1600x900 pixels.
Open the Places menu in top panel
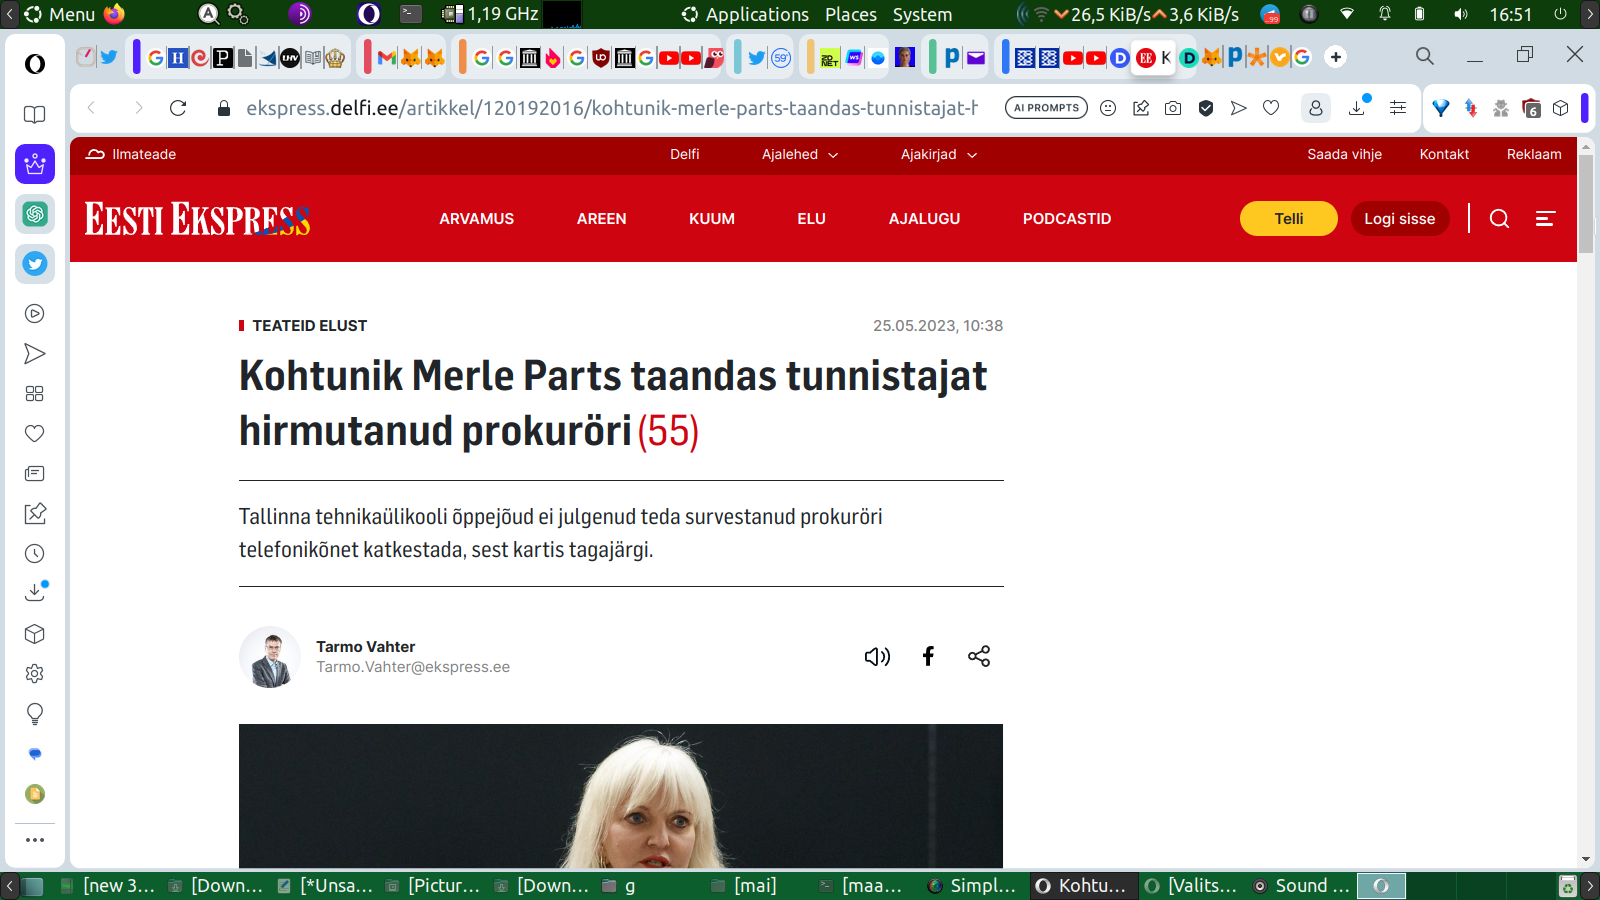pos(851,14)
